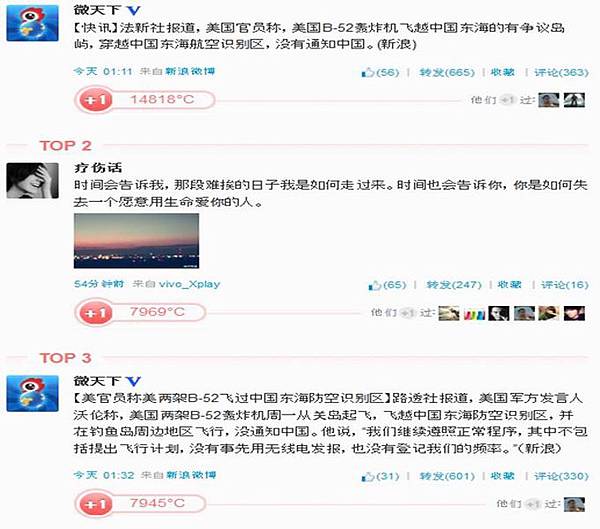Open 评论(330) comments link
600x529 pixels.
[x=561, y=476]
